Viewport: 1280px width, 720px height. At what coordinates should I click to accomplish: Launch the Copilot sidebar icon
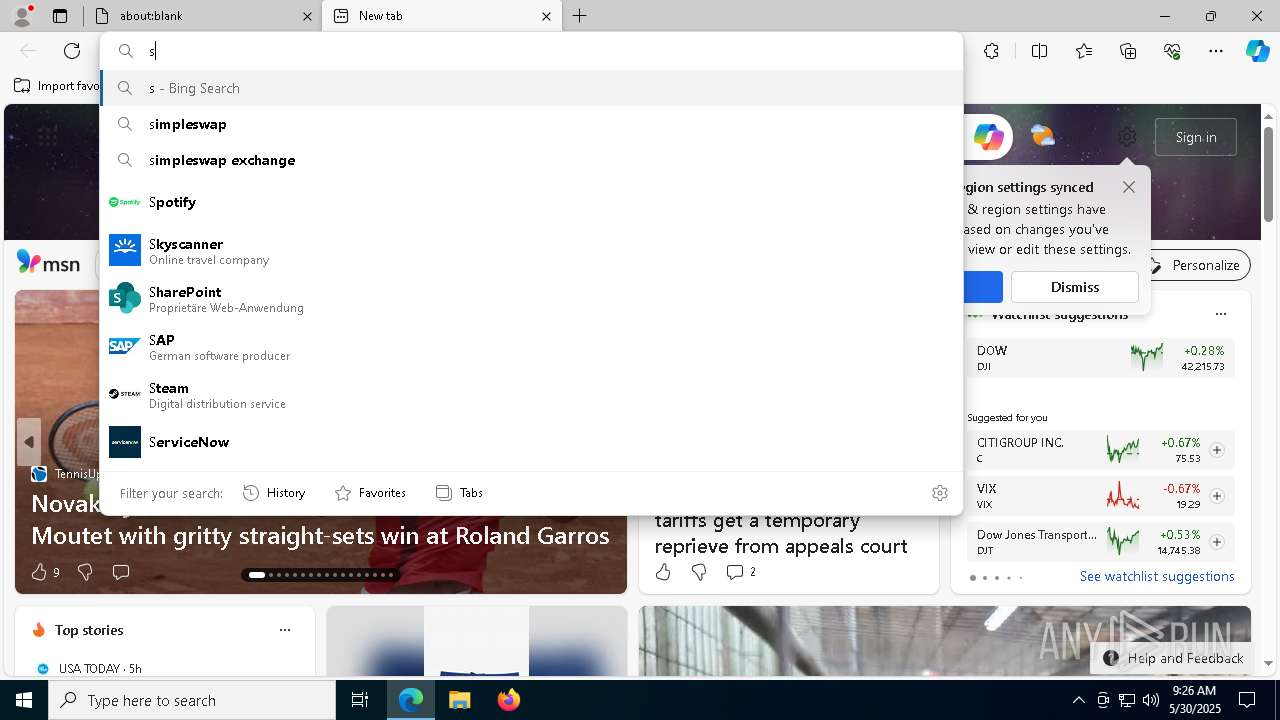pos(1257,51)
